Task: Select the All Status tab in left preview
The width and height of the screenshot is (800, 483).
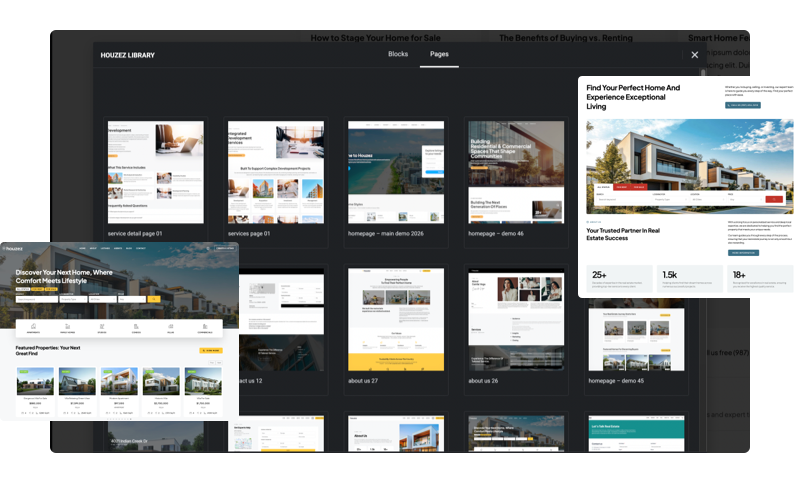Action: (23, 289)
